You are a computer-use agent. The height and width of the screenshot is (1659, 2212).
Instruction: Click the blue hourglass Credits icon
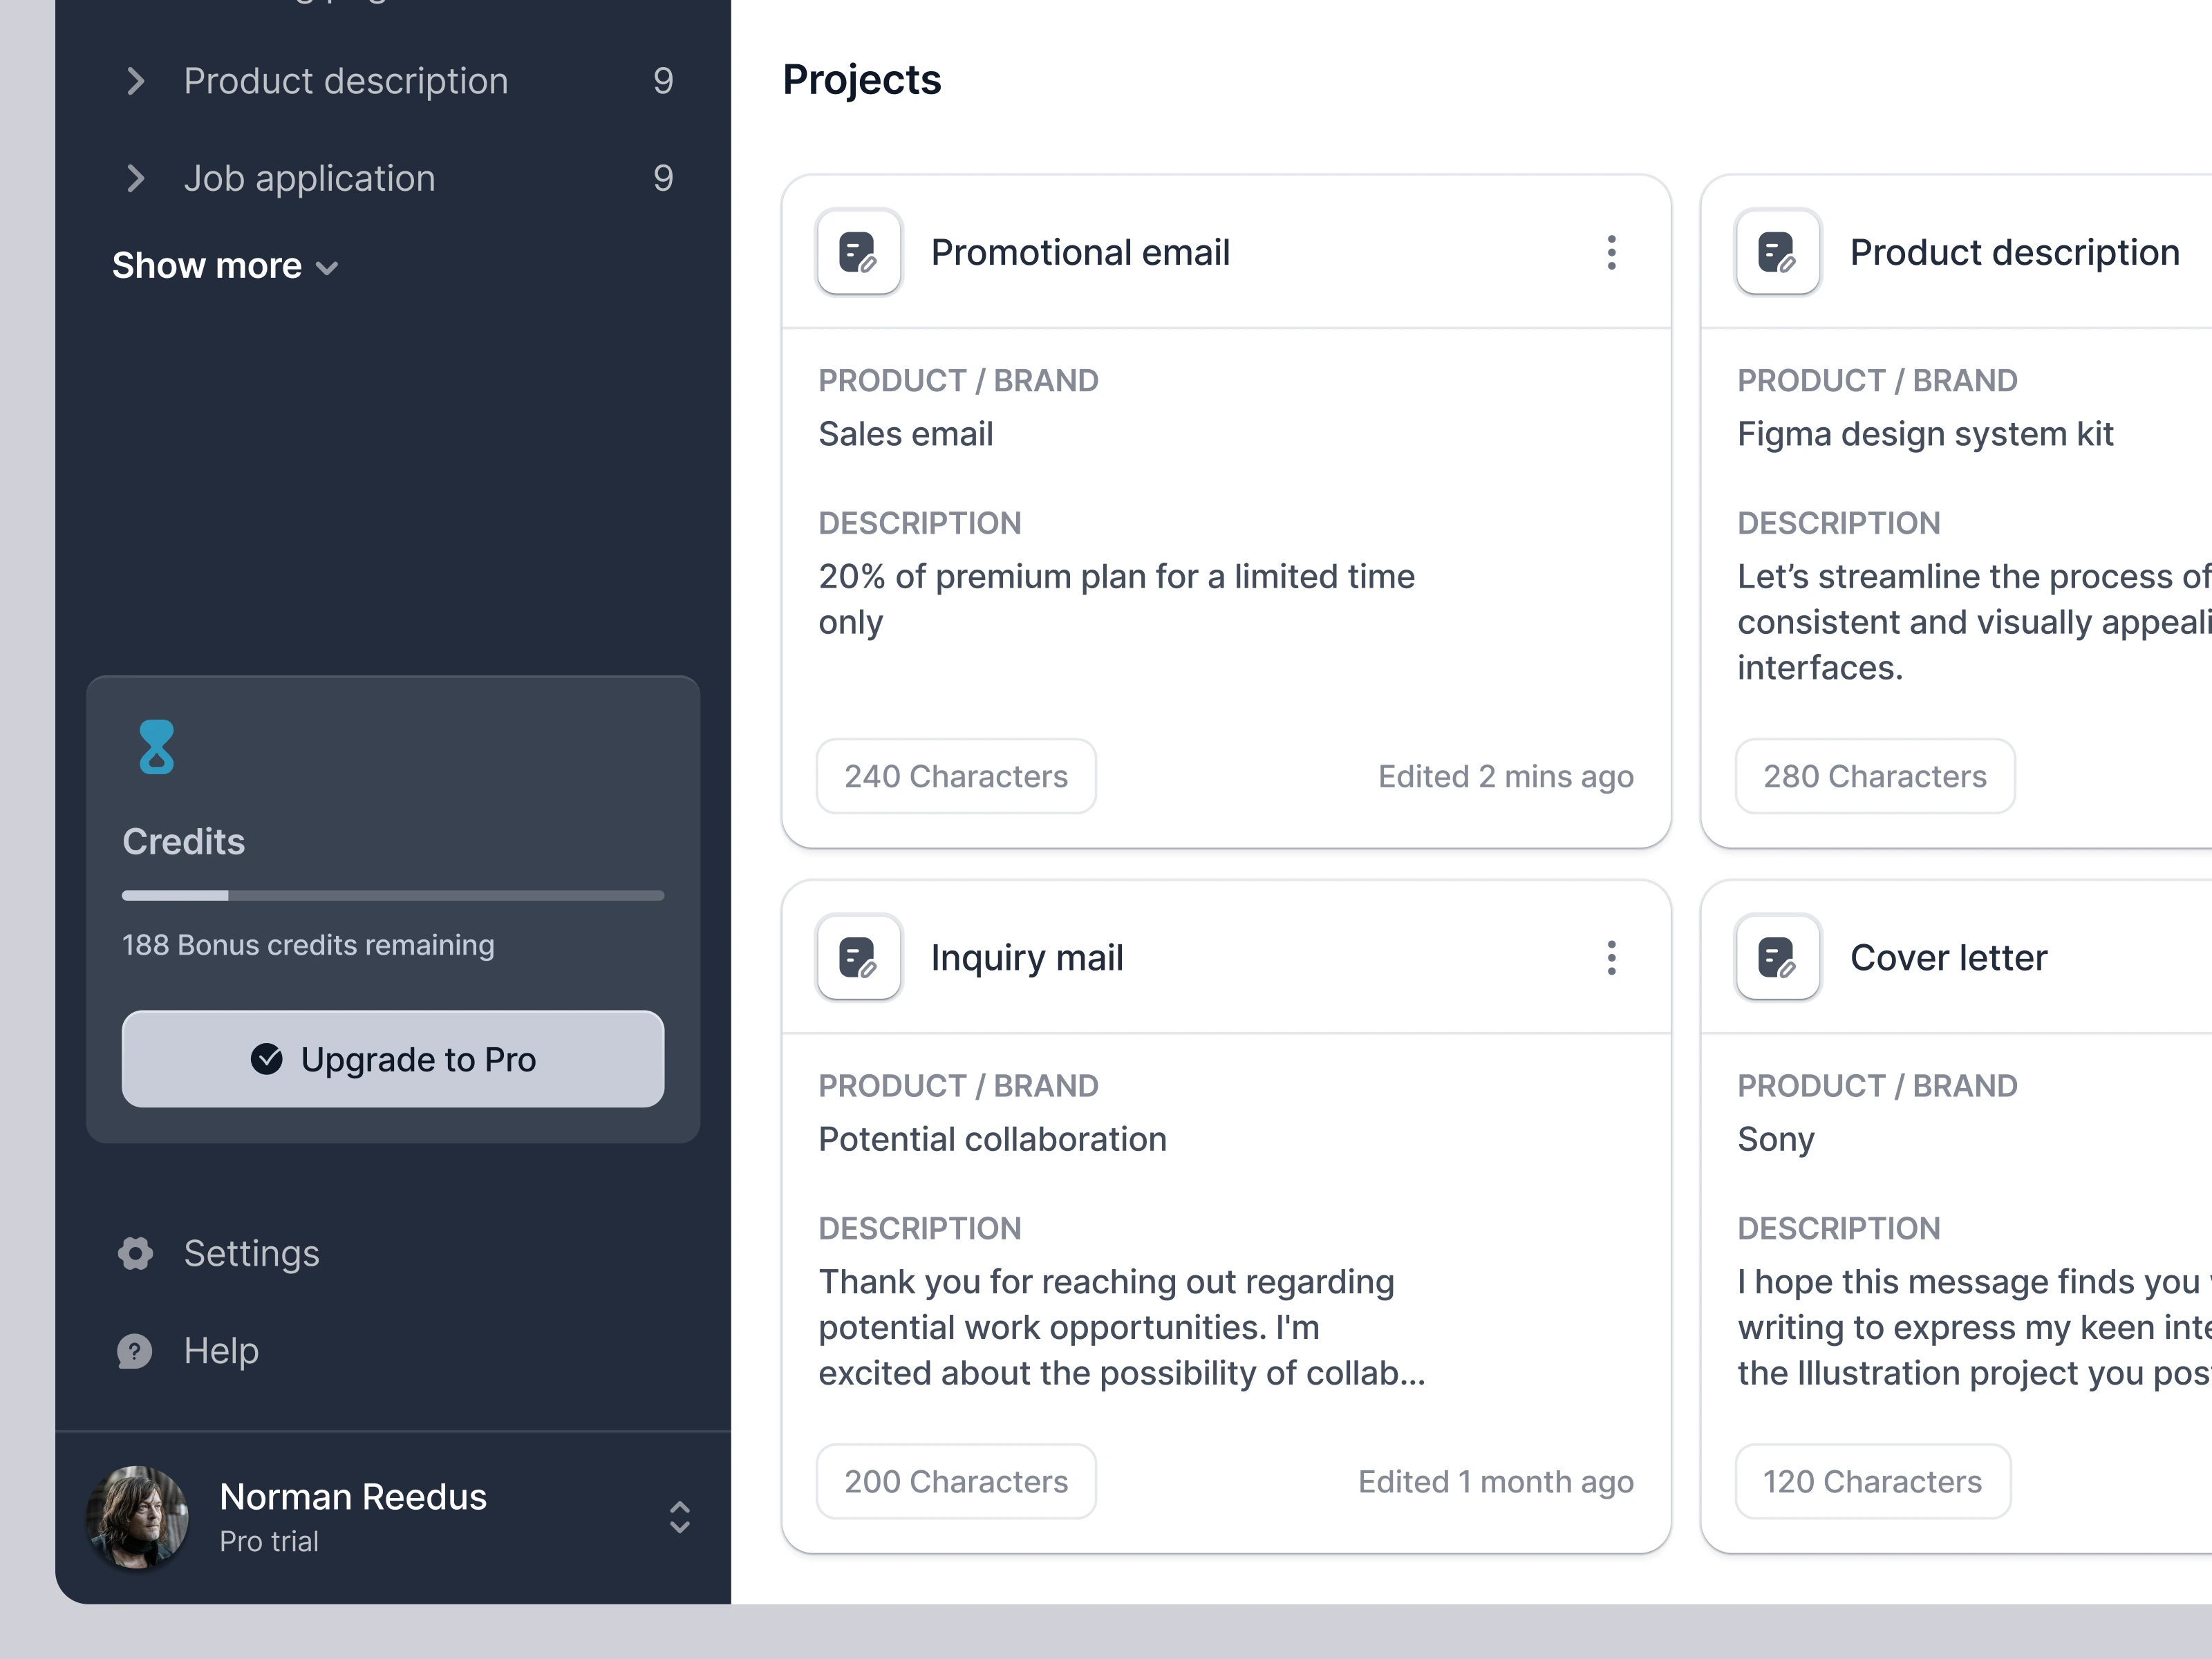click(x=156, y=747)
